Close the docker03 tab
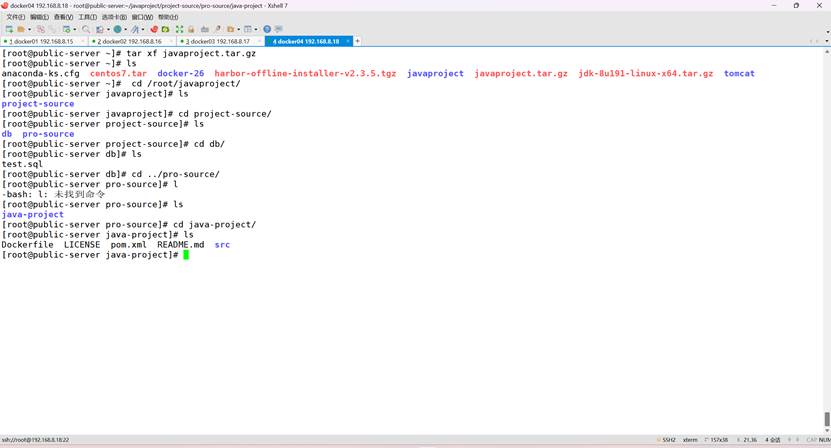The image size is (831, 448). click(259, 41)
